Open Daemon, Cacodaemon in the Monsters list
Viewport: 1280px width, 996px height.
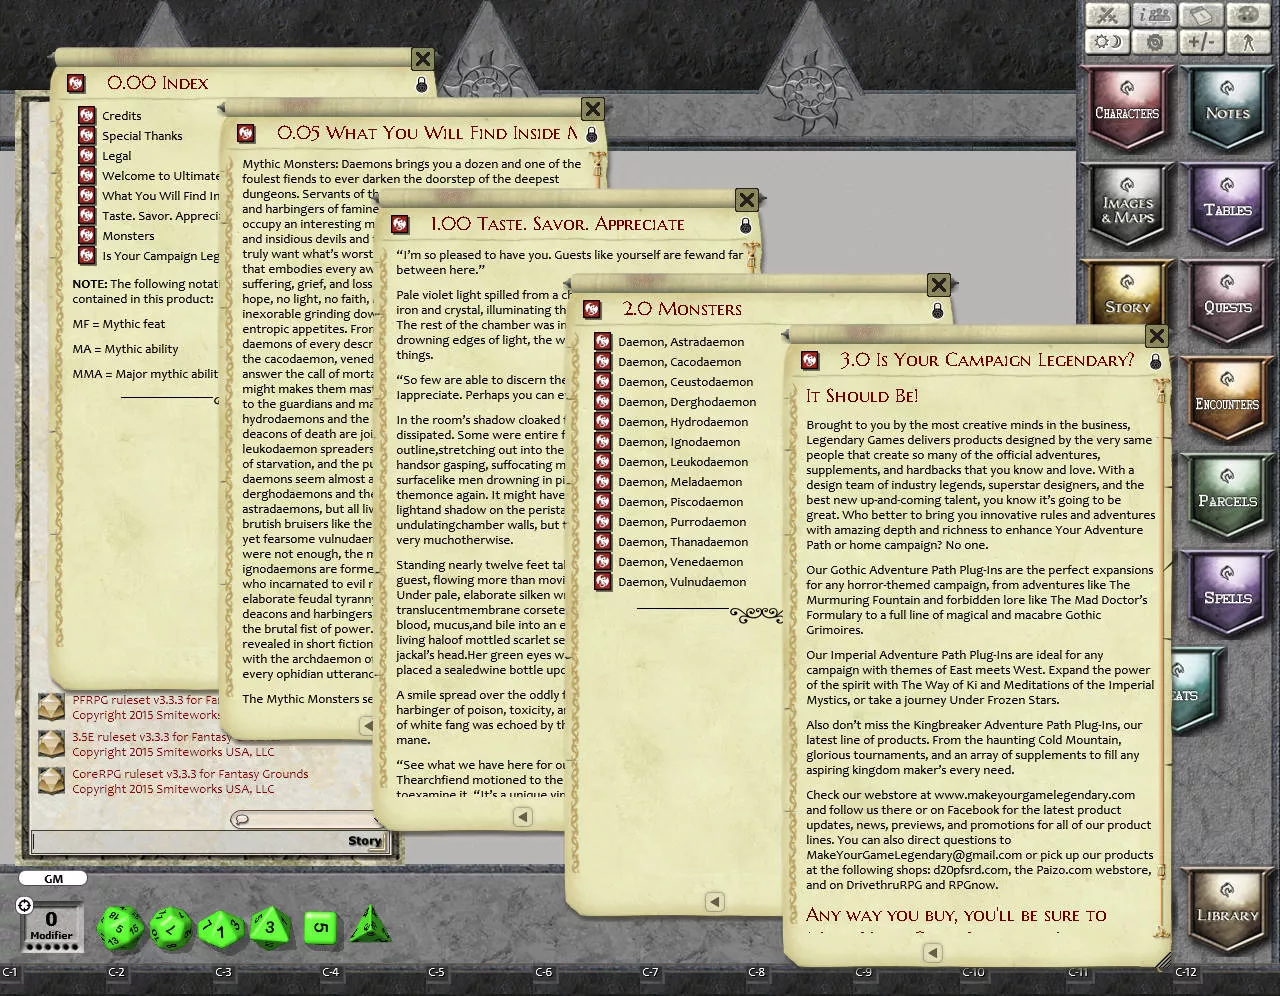[679, 362]
